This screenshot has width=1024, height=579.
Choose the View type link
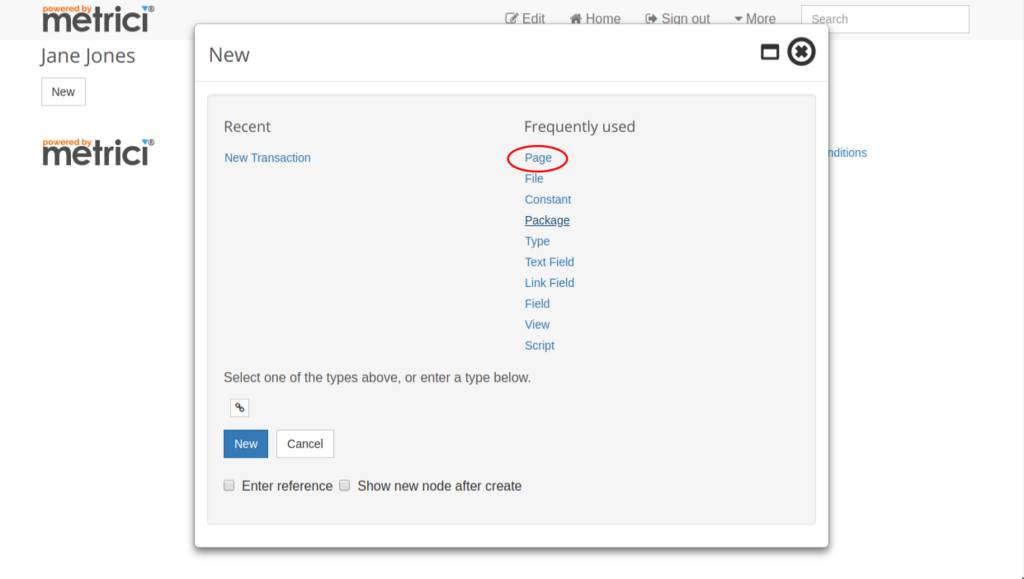537,324
